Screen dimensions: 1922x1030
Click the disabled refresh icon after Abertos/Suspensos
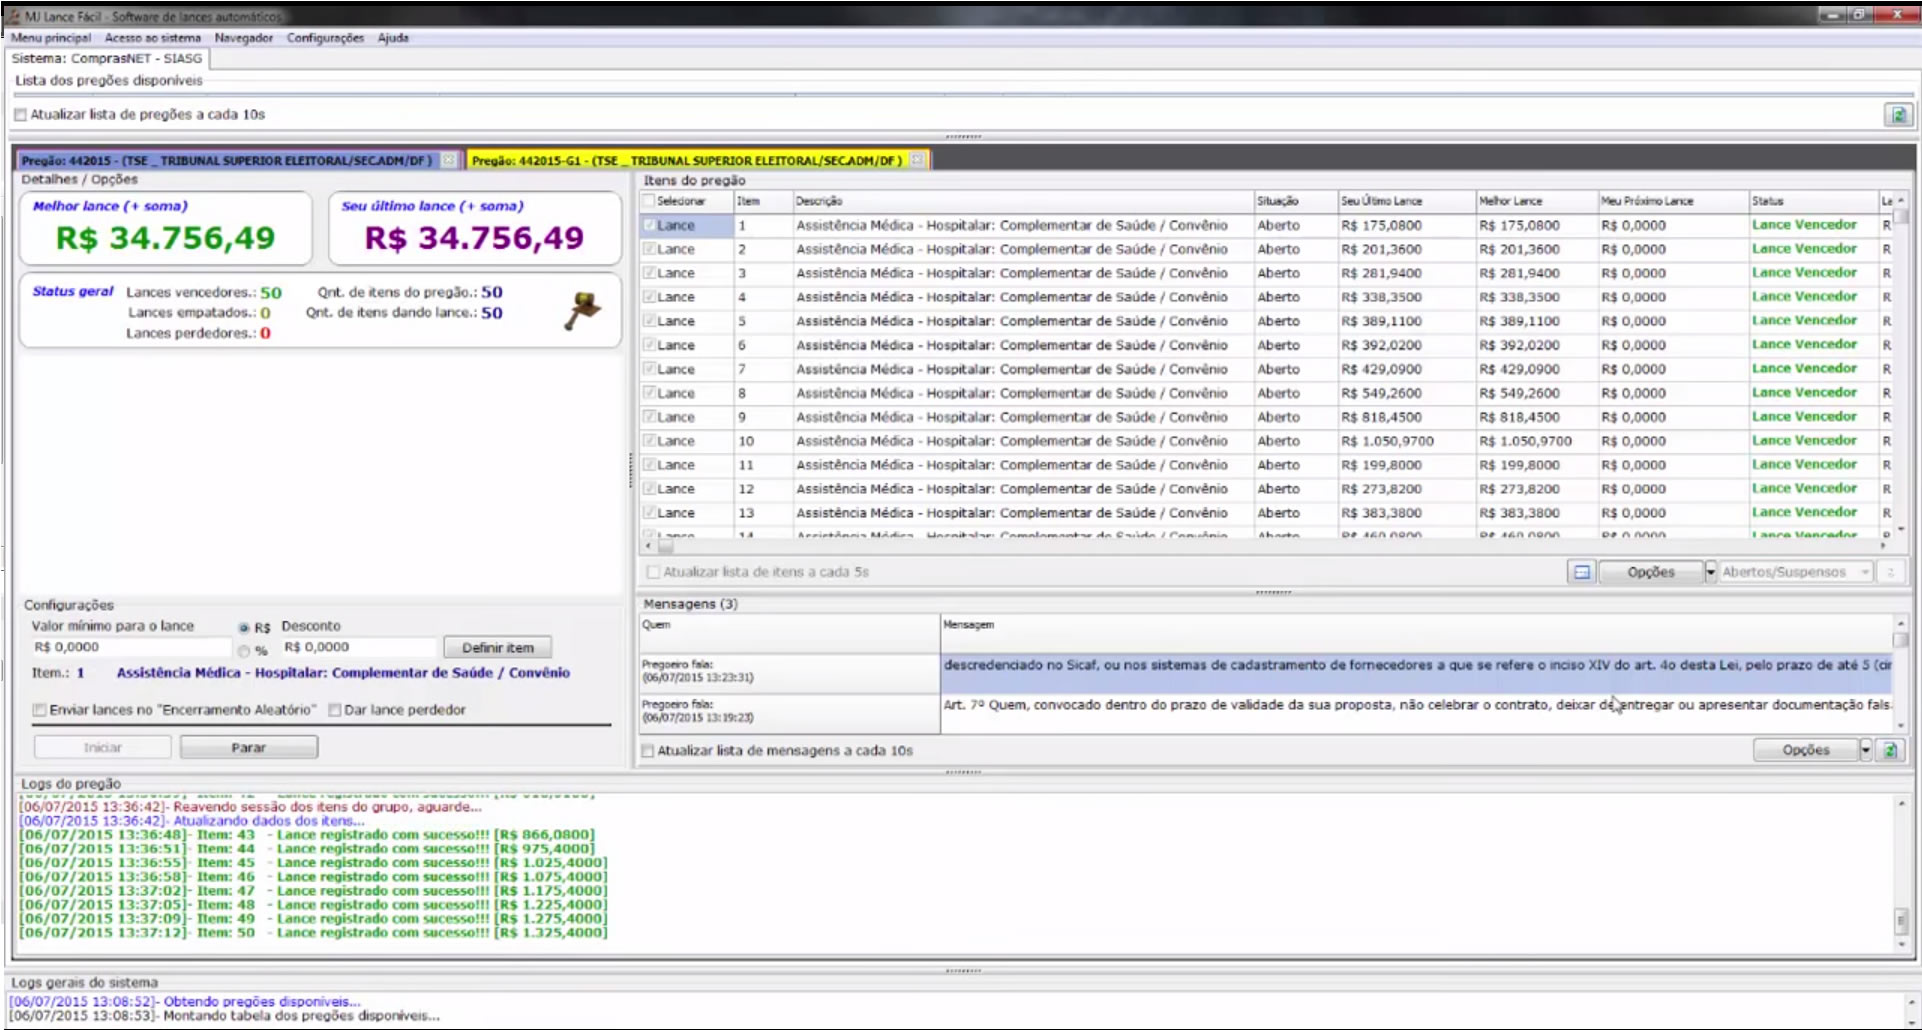pos(1890,572)
